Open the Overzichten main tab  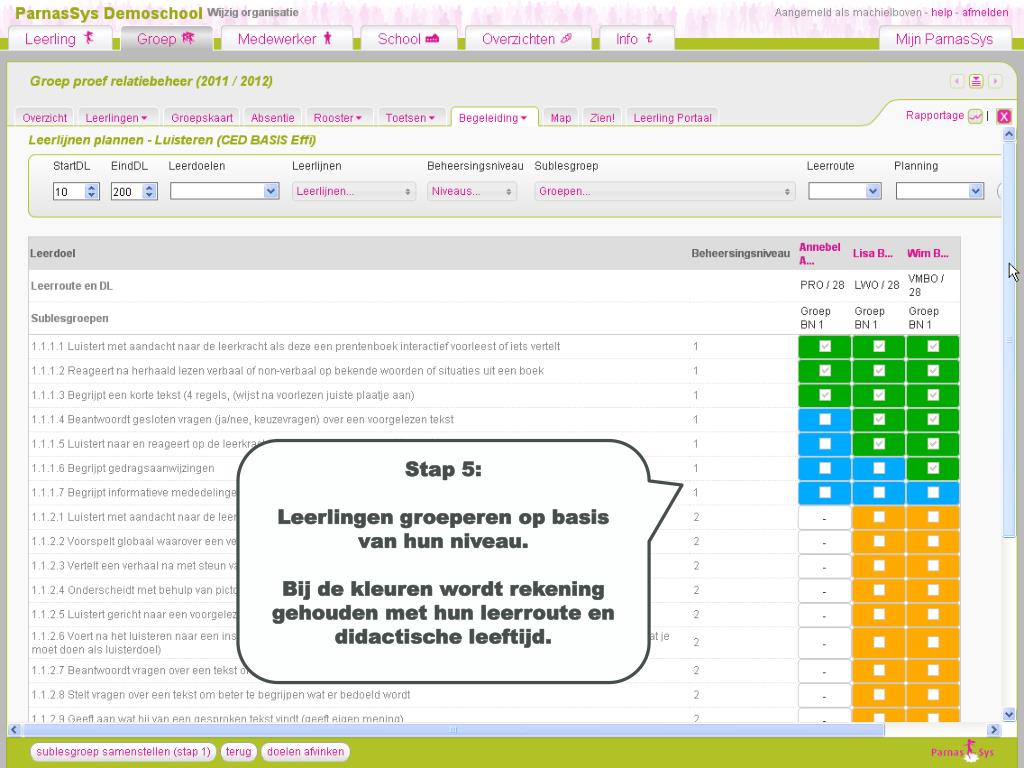(528, 39)
